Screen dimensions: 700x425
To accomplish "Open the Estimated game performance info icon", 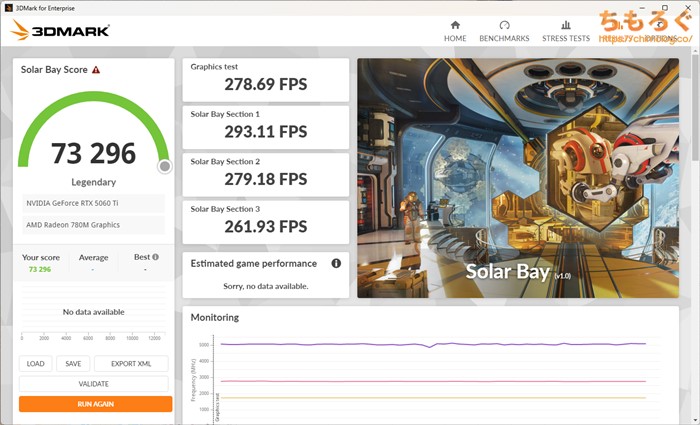I will [x=336, y=263].
